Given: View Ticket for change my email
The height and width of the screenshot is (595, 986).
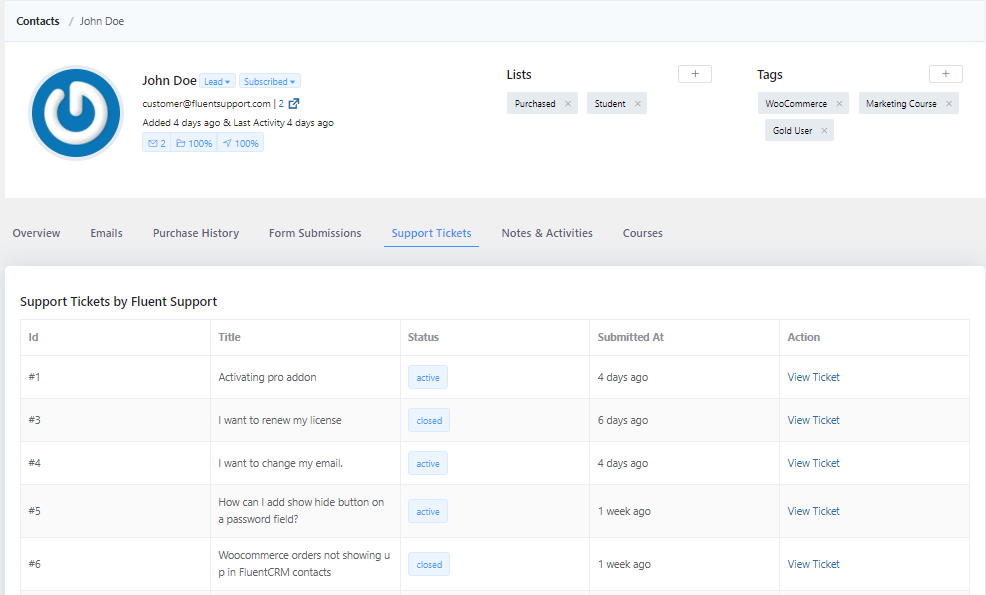Looking at the screenshot, I should (813, 464).
